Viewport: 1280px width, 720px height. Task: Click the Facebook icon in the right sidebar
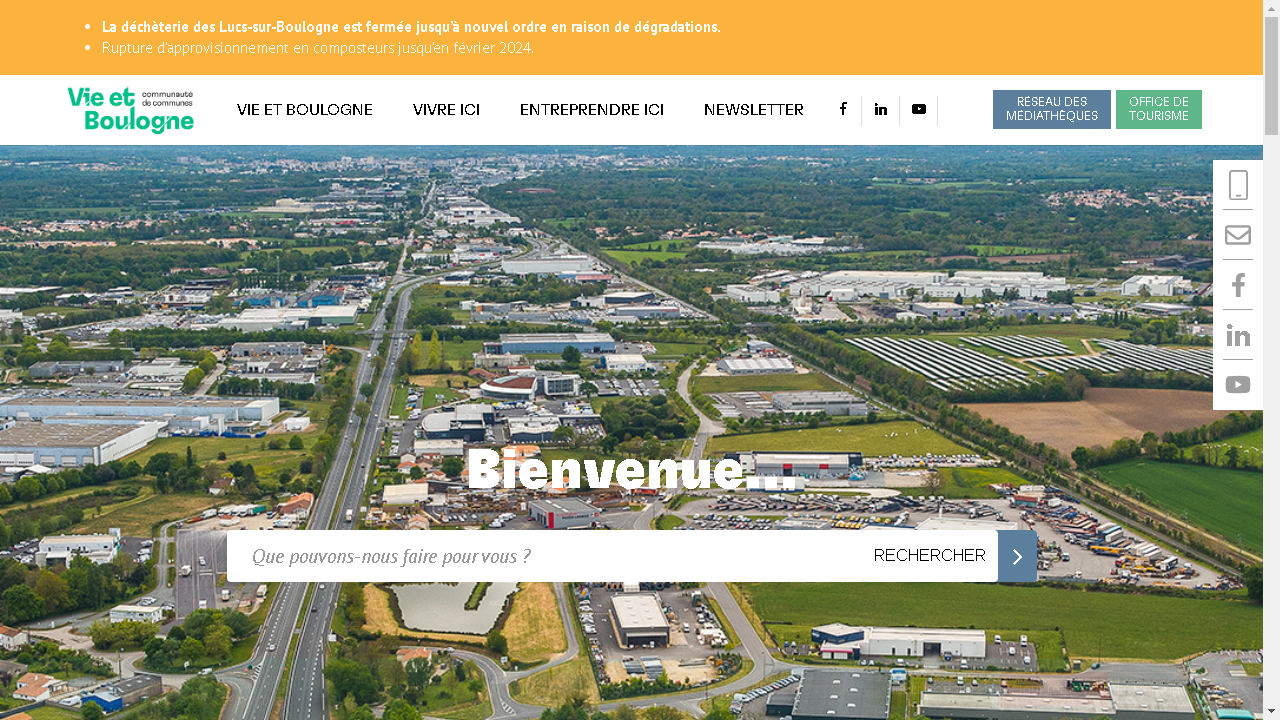[x=1237, y=285]
